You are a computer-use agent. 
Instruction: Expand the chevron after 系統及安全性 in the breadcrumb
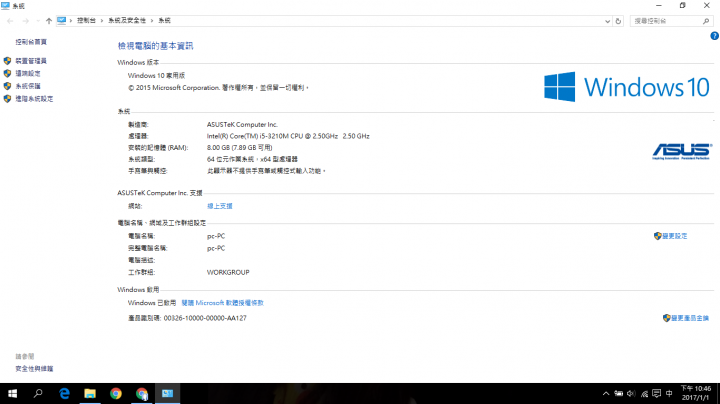(x=152, y=21)
